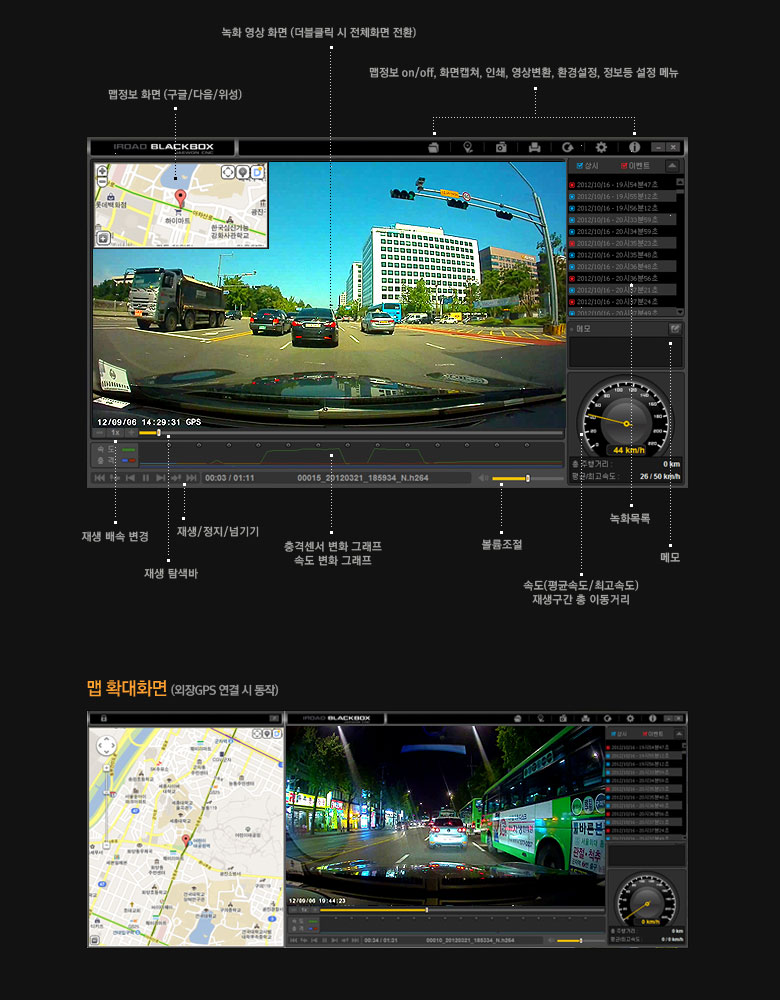Click the pan control on enlarged map
The height and width of the screenshot is (1000, 780).
tap(106, 746)
